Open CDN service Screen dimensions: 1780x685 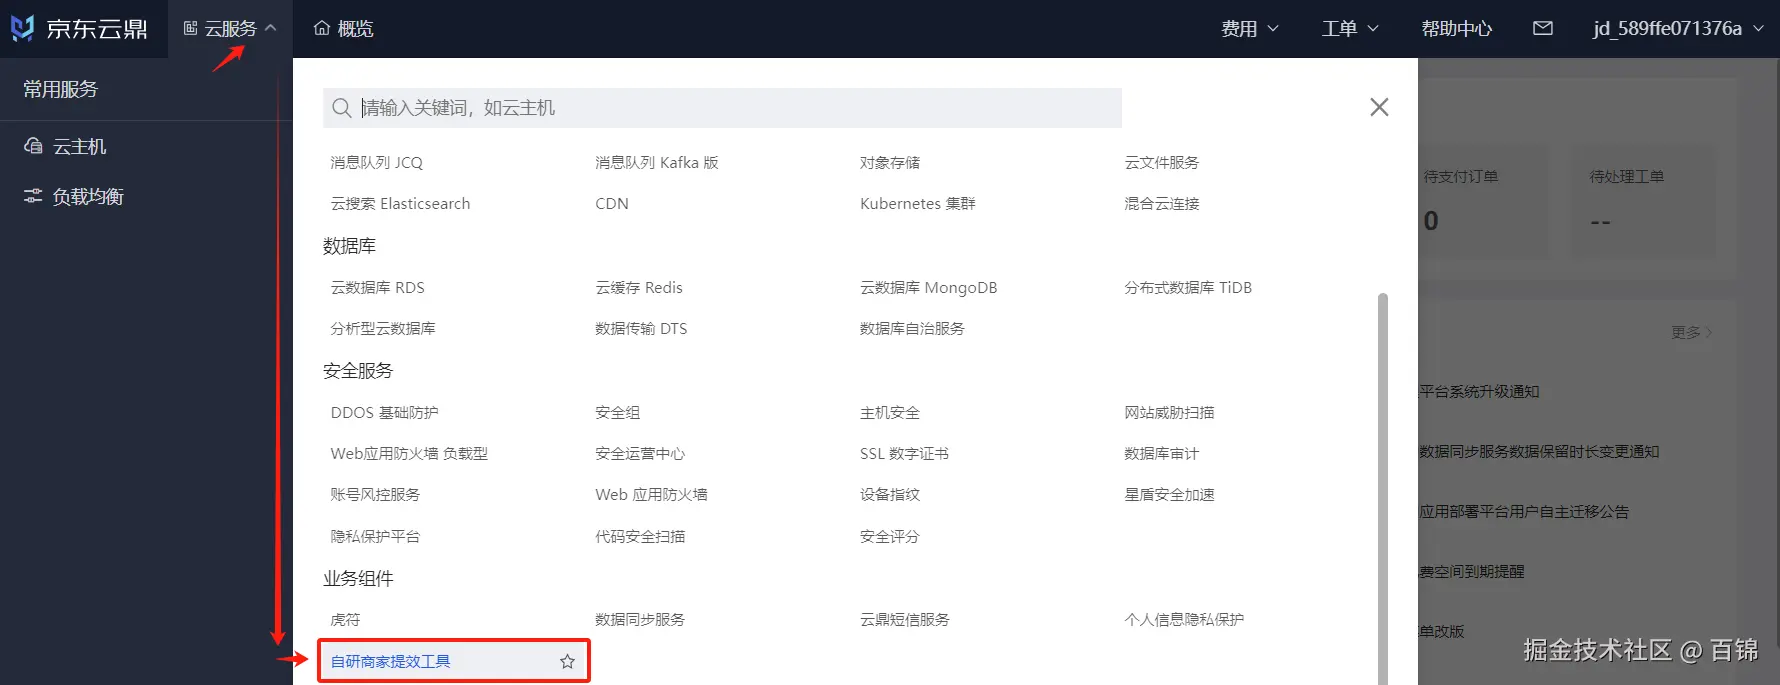[x=612, y=204]
